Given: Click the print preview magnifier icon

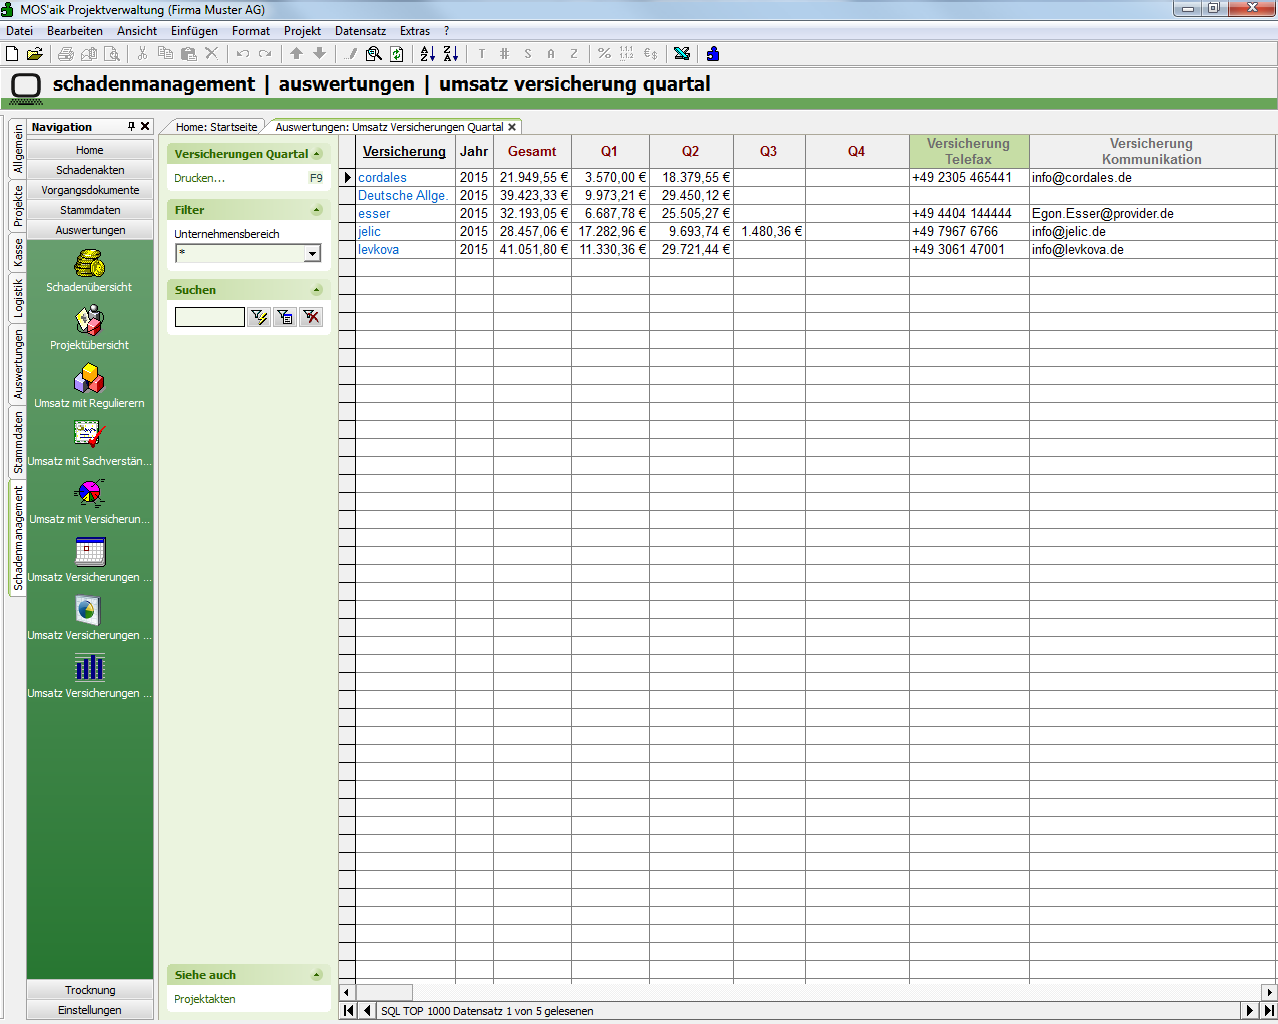Looking at the screenshot, I should [x=112, y=54].
